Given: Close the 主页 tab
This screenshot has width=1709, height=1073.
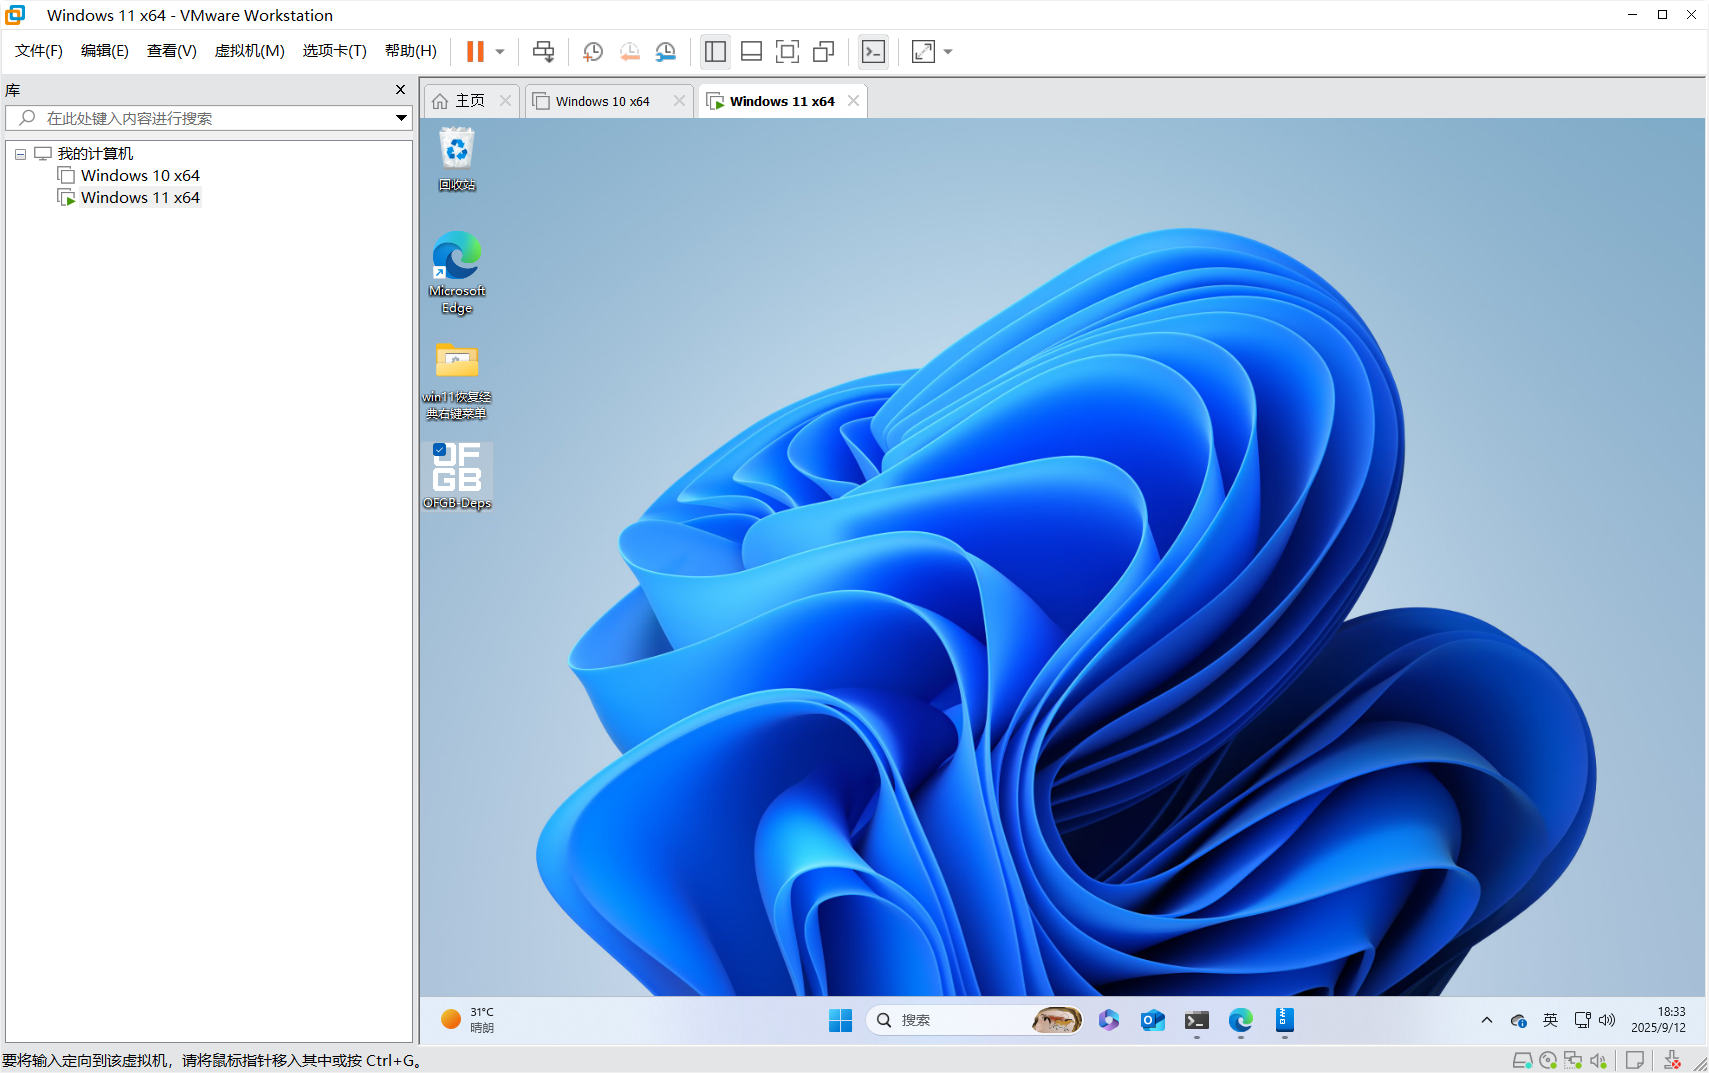Looking at the screenshot, I should pyautogui.click(x=505, y=101).
